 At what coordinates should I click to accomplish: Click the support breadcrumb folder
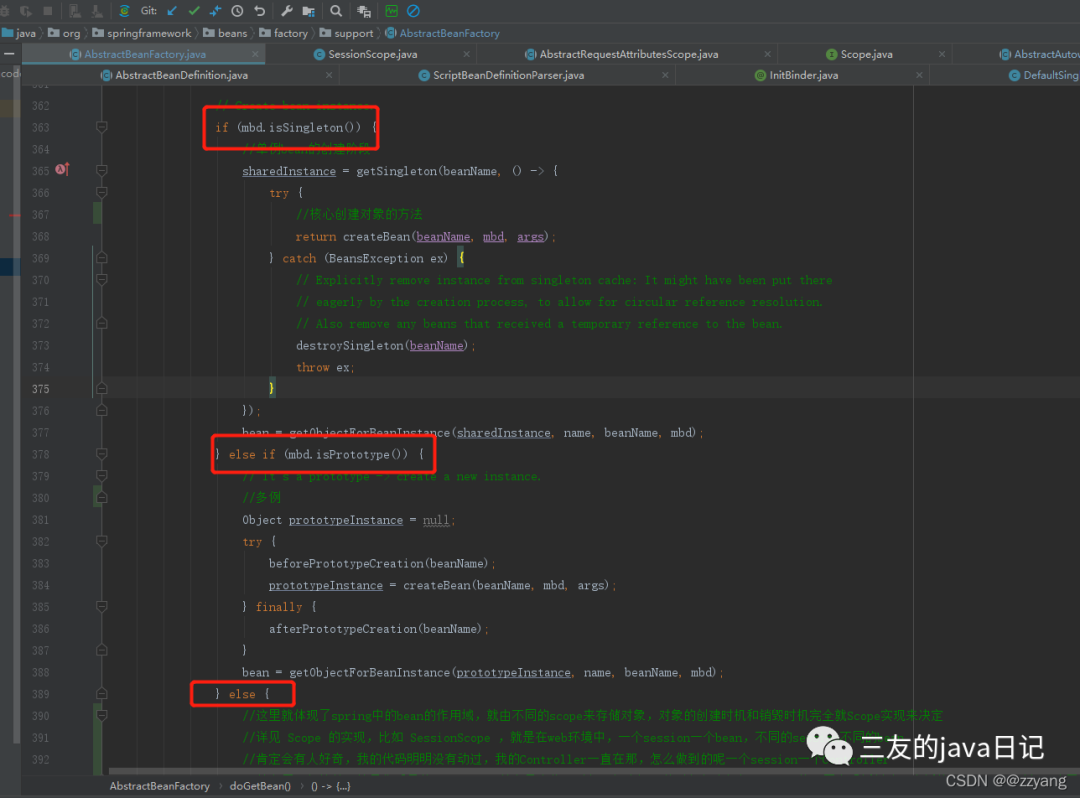tap(346, 33)
